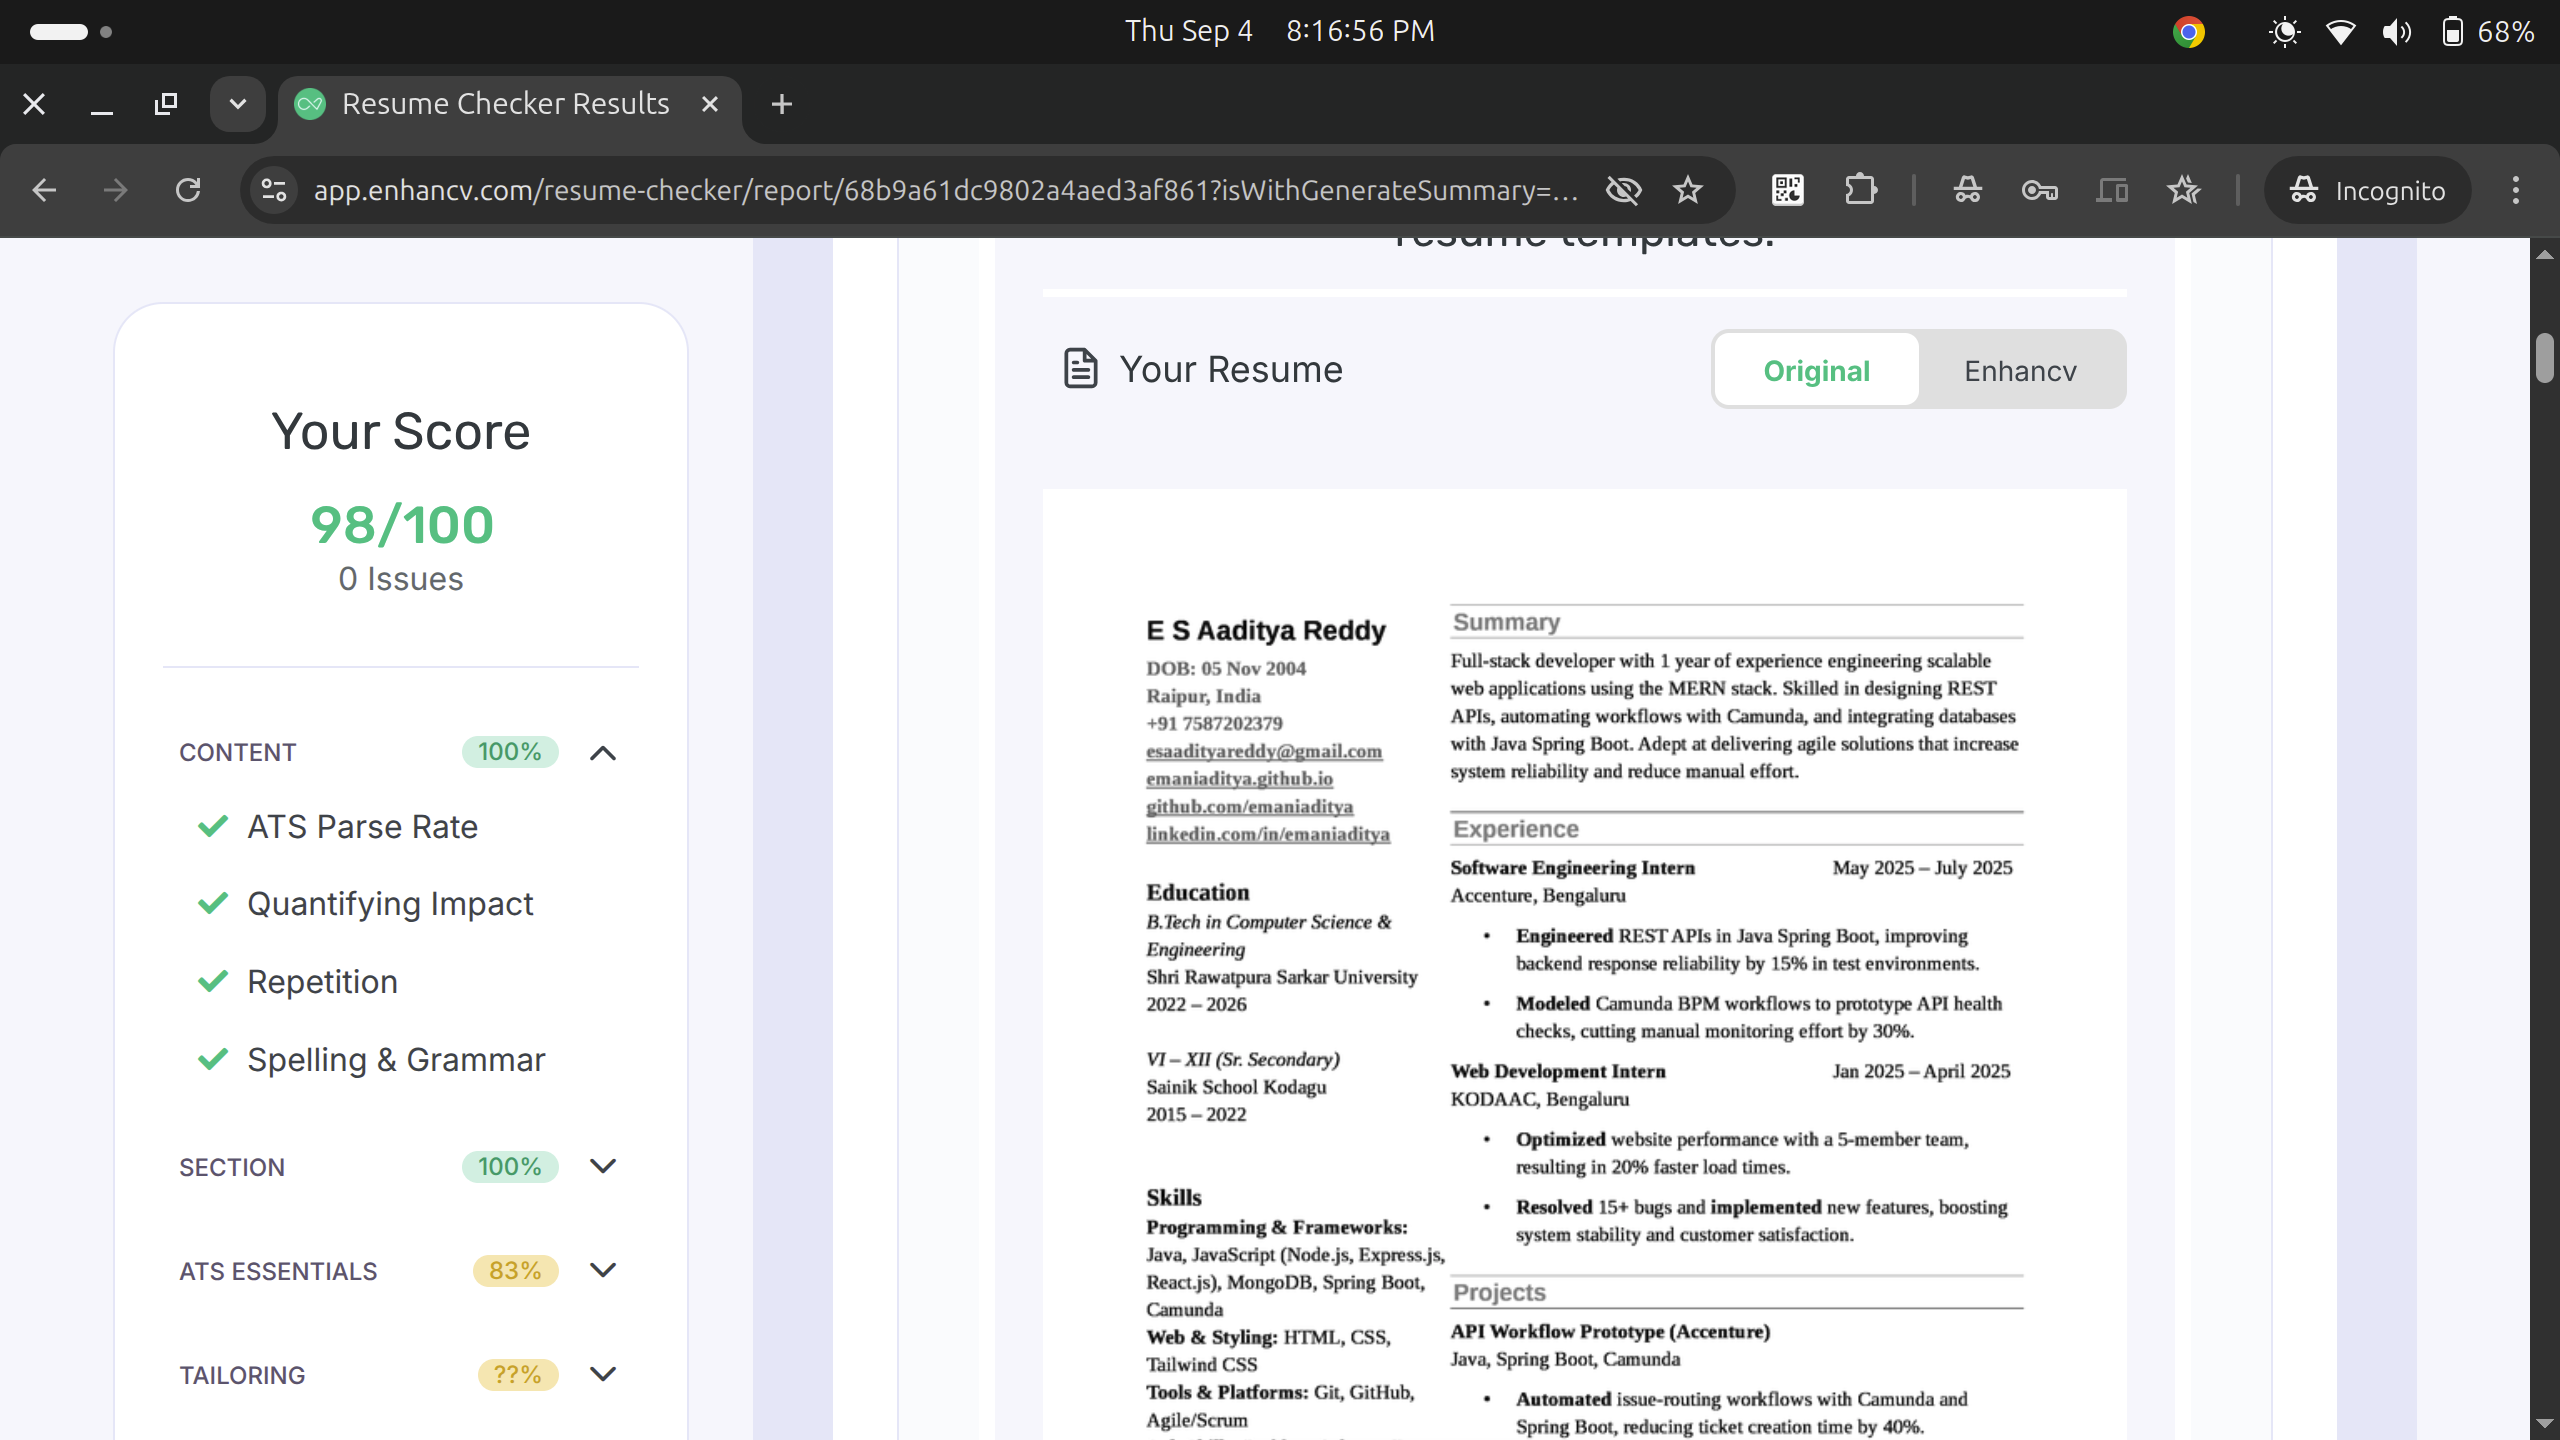Viewport: 2560px width, 1440px height.
Task: Switch resume view to Original
Action: pos(1816,371)
